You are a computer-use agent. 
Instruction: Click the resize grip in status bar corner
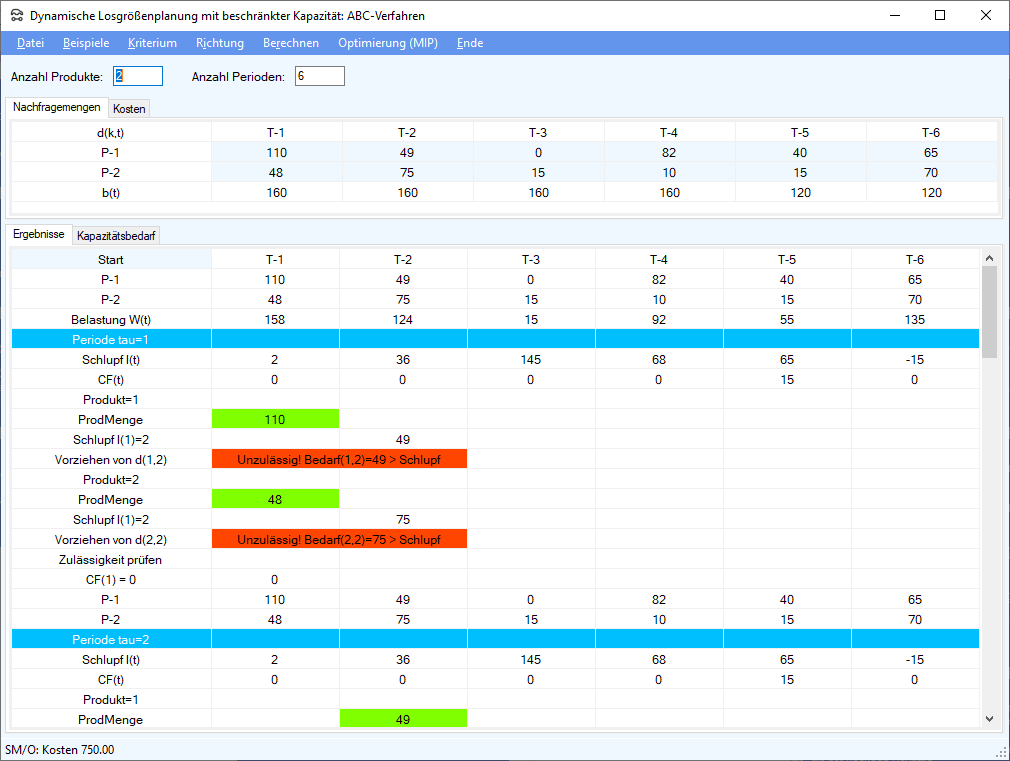(1001, 751)
